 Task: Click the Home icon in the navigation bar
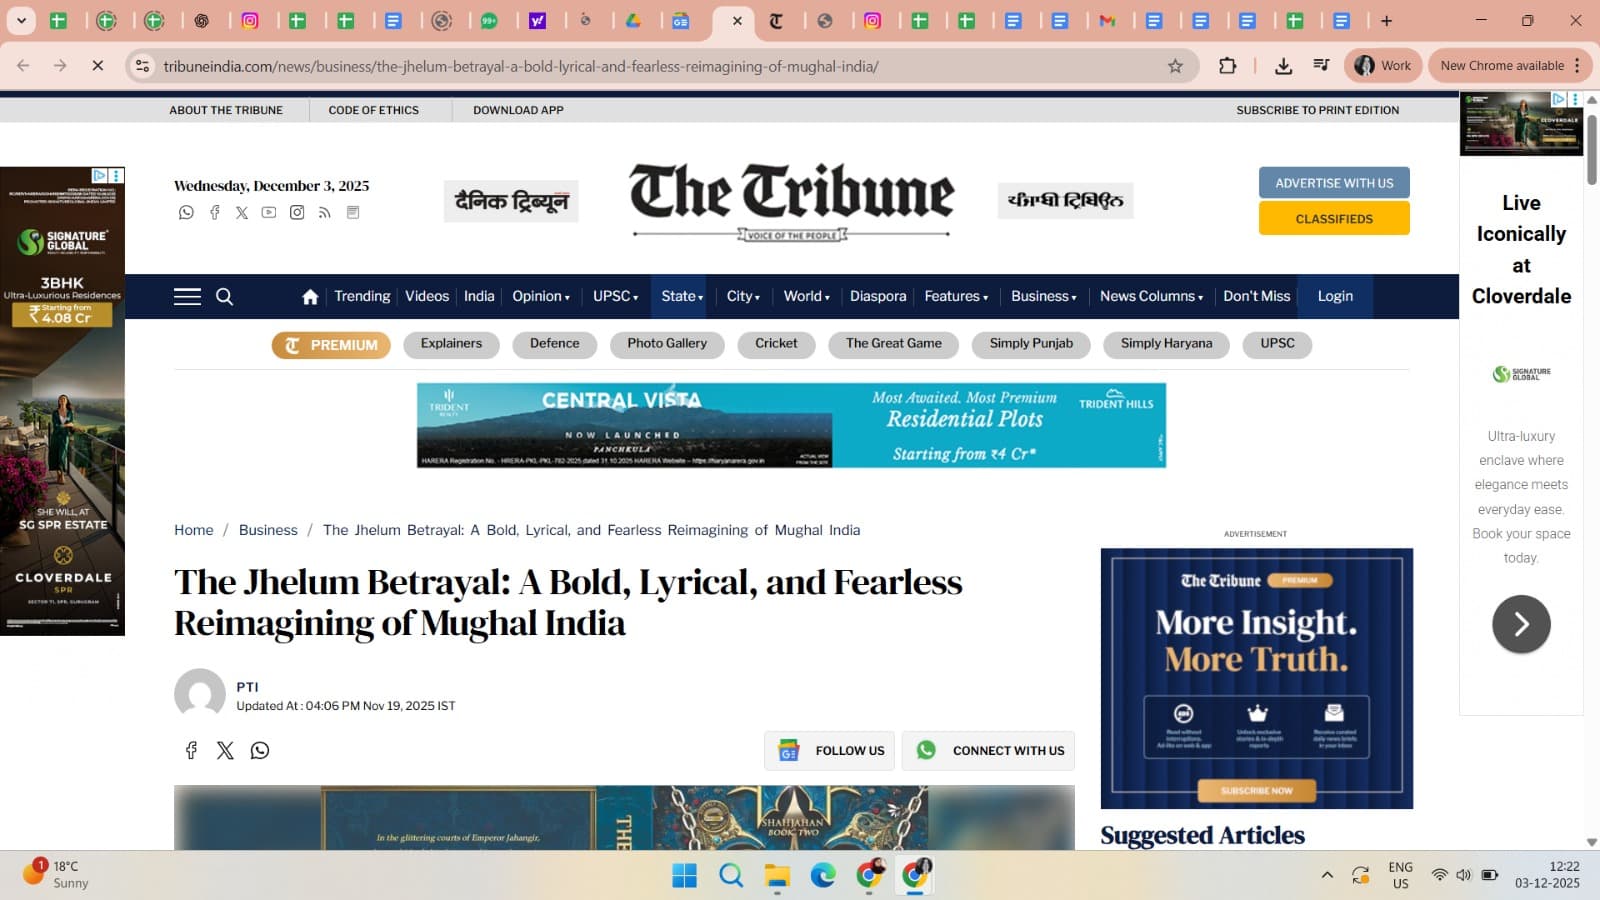309,296
